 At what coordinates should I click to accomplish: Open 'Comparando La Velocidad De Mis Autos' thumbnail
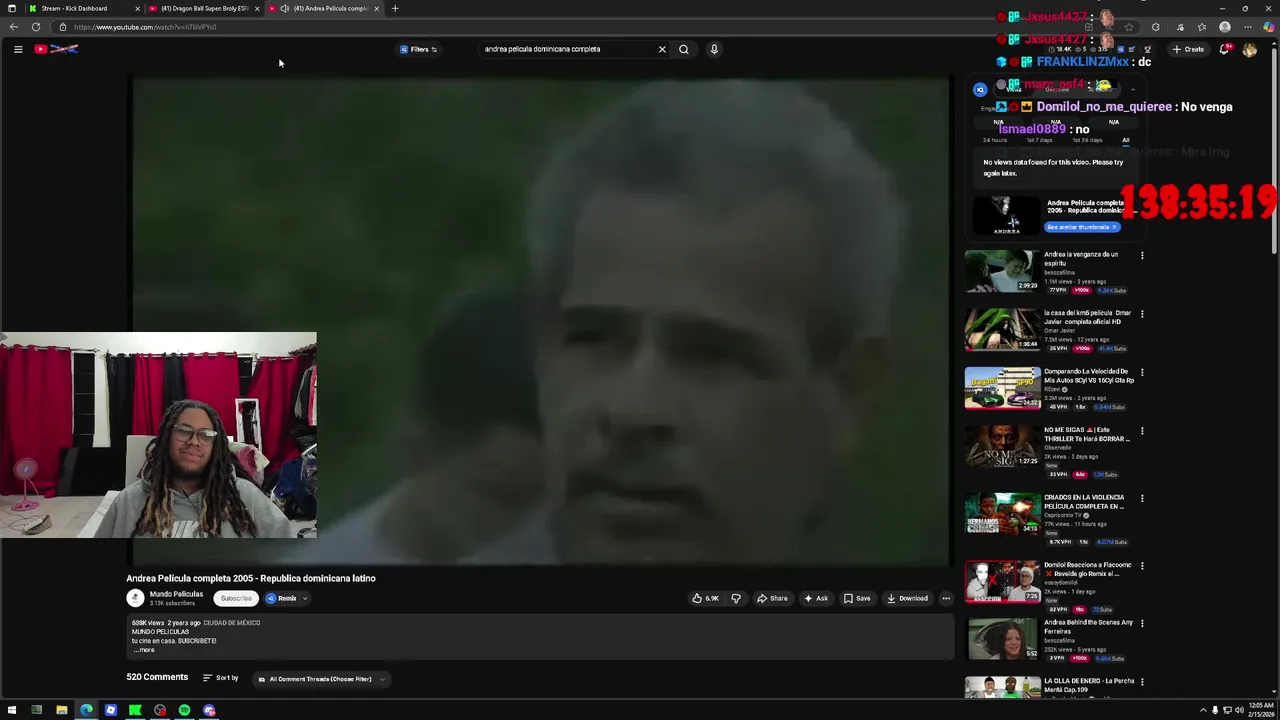tap(1002, 389)
